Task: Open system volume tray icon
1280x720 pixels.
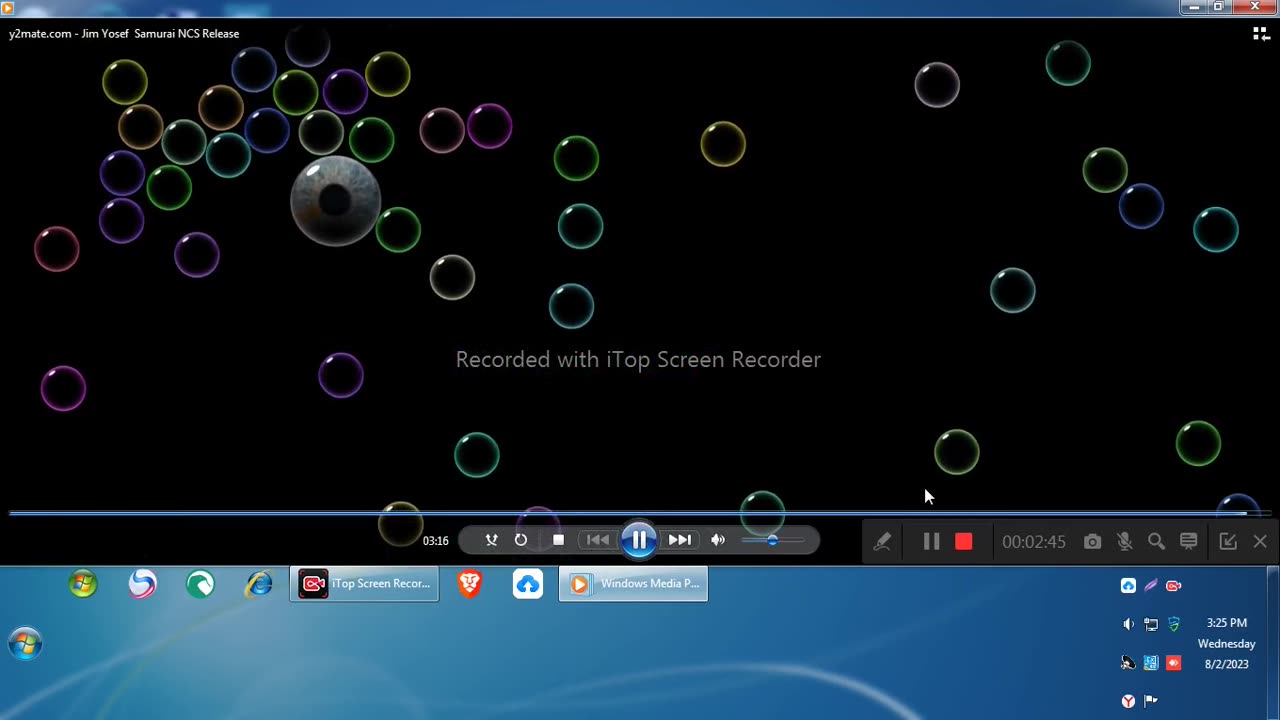Action: (x=1128, y=624)
